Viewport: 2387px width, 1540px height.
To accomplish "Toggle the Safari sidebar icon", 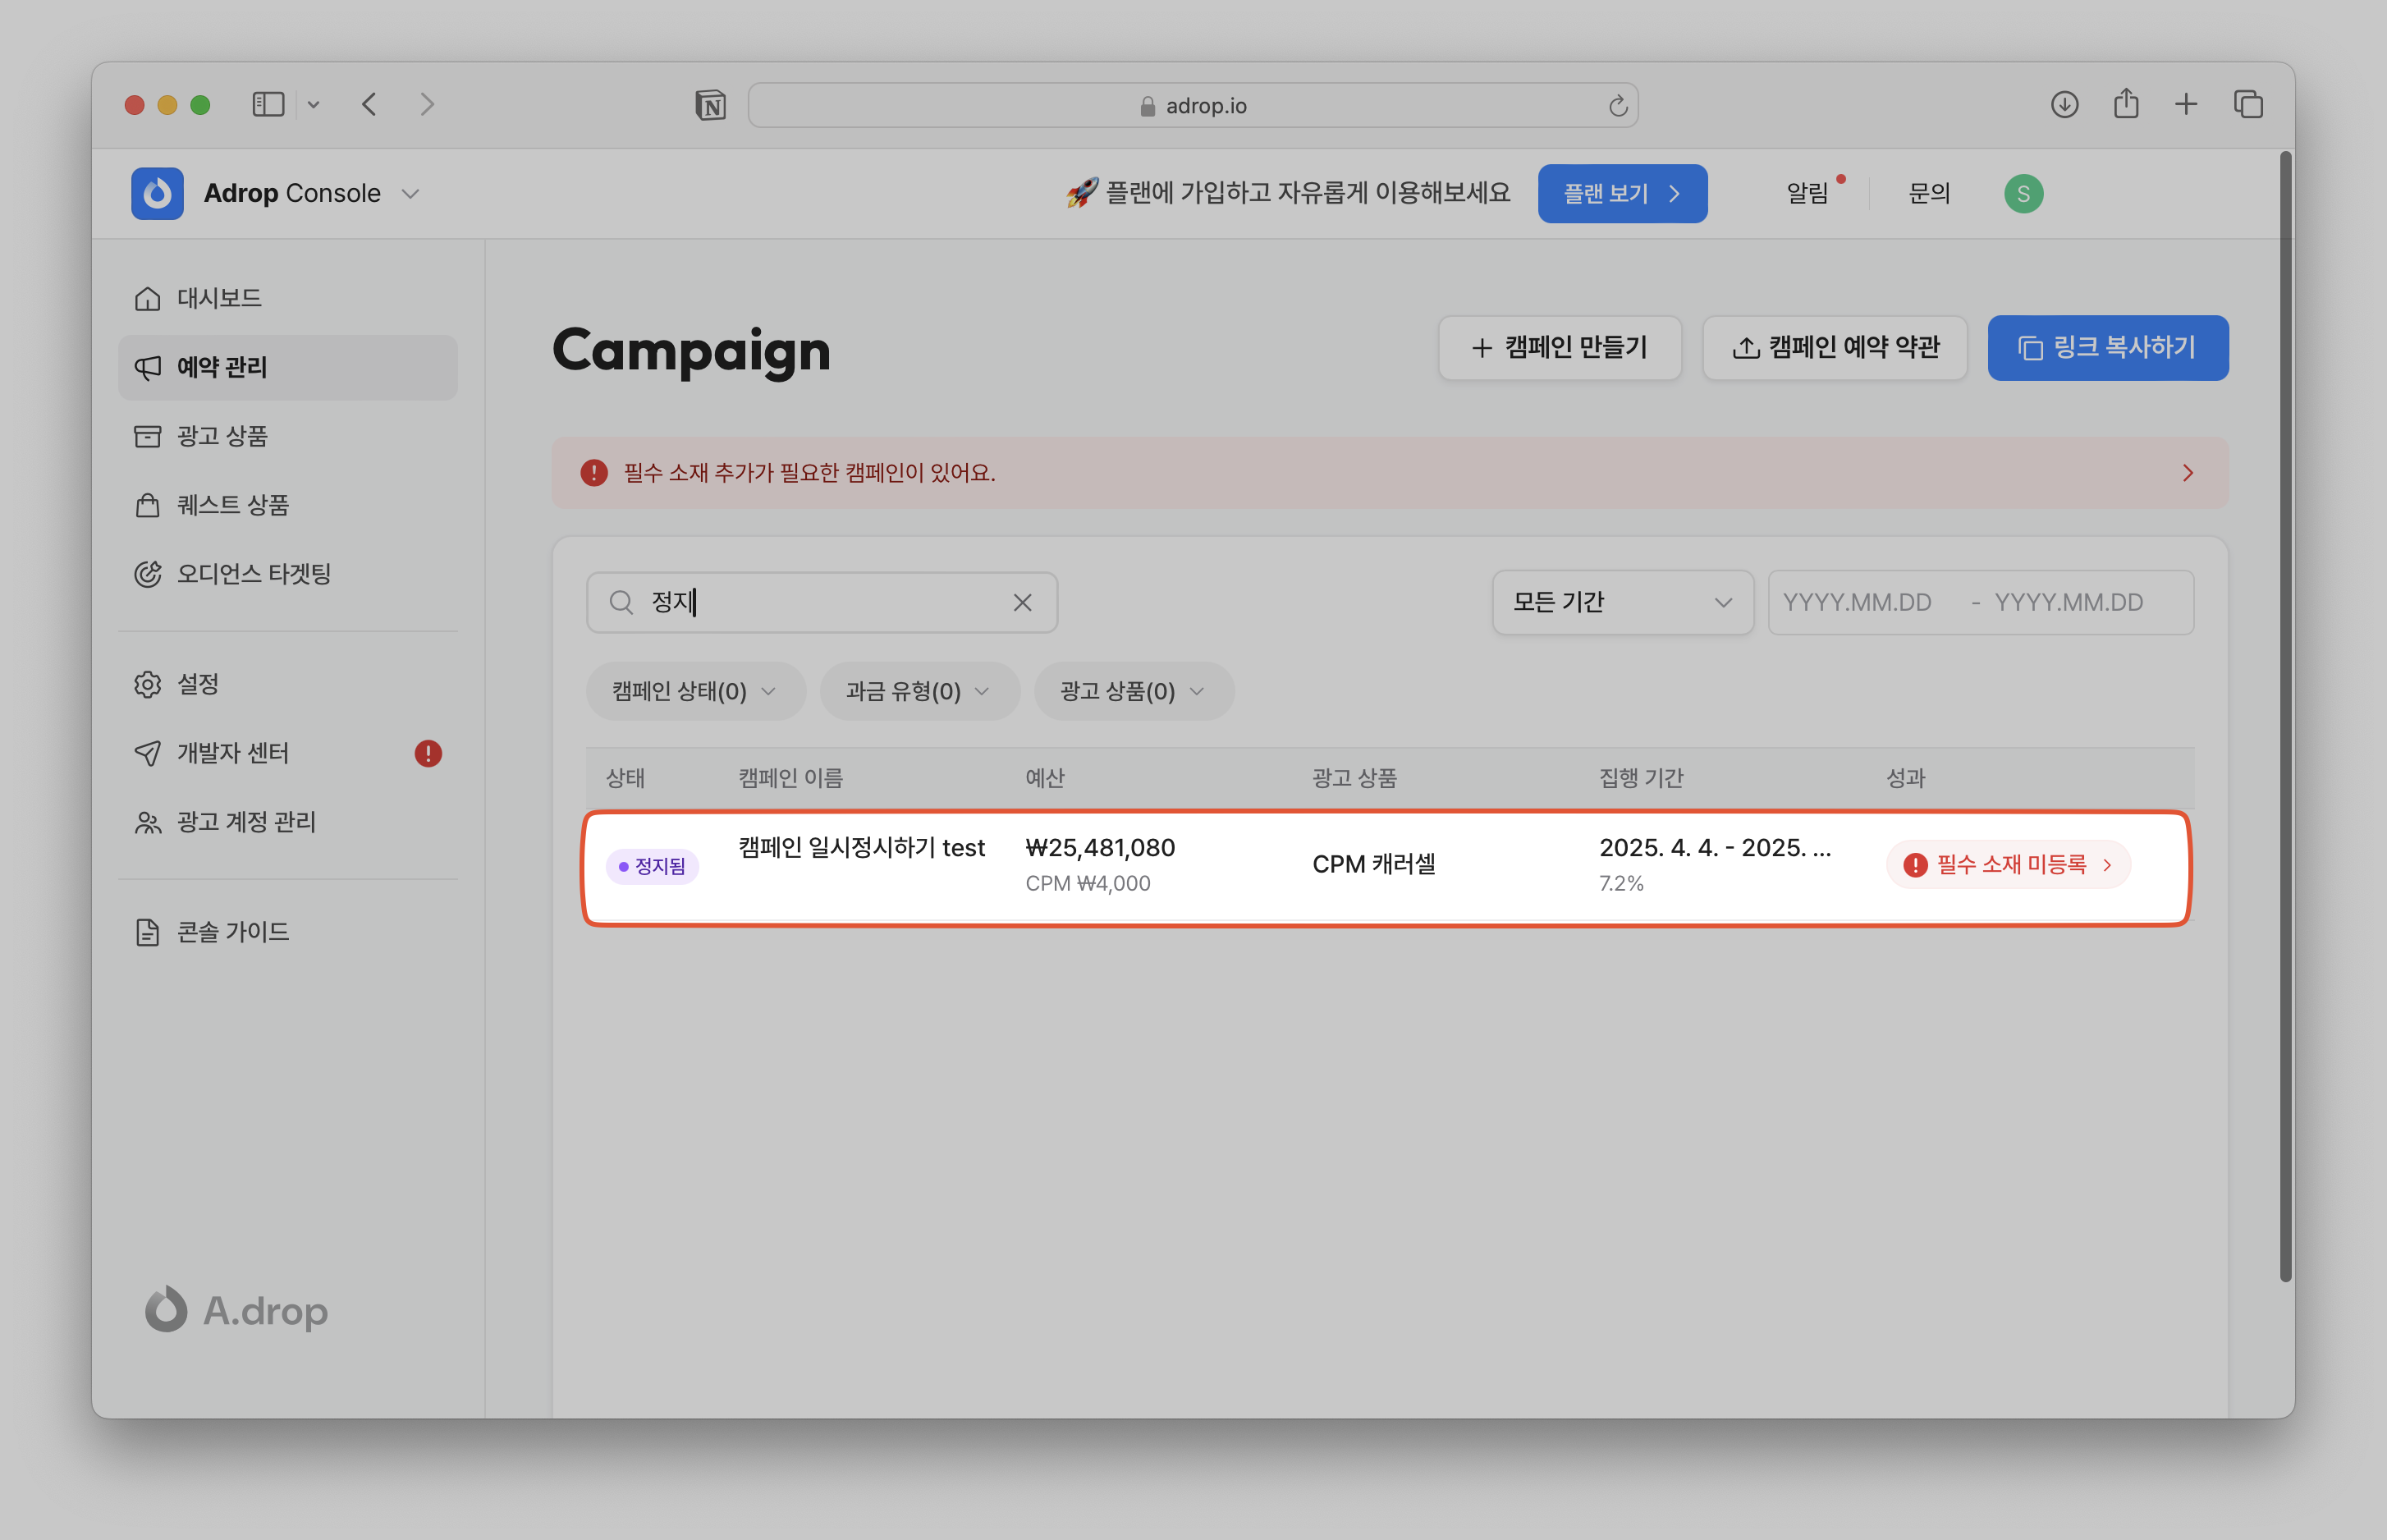I will (268, 104).
